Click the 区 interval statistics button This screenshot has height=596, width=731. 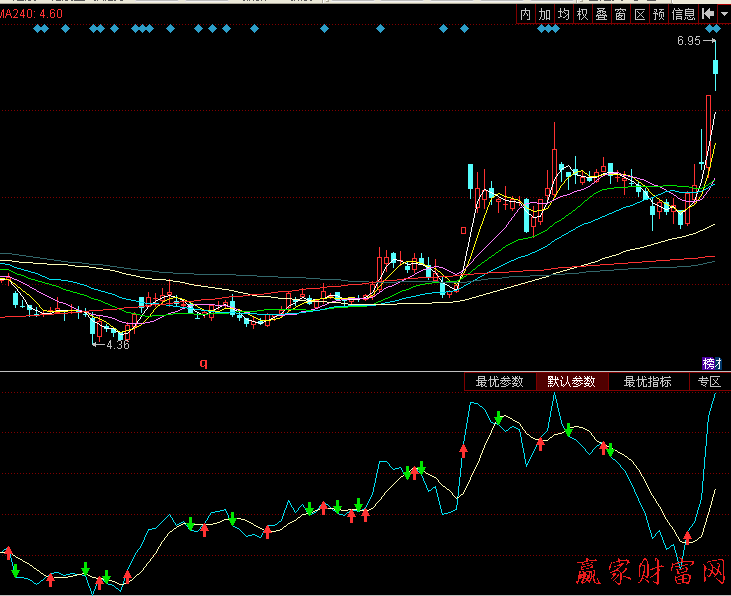coord(640,14)
